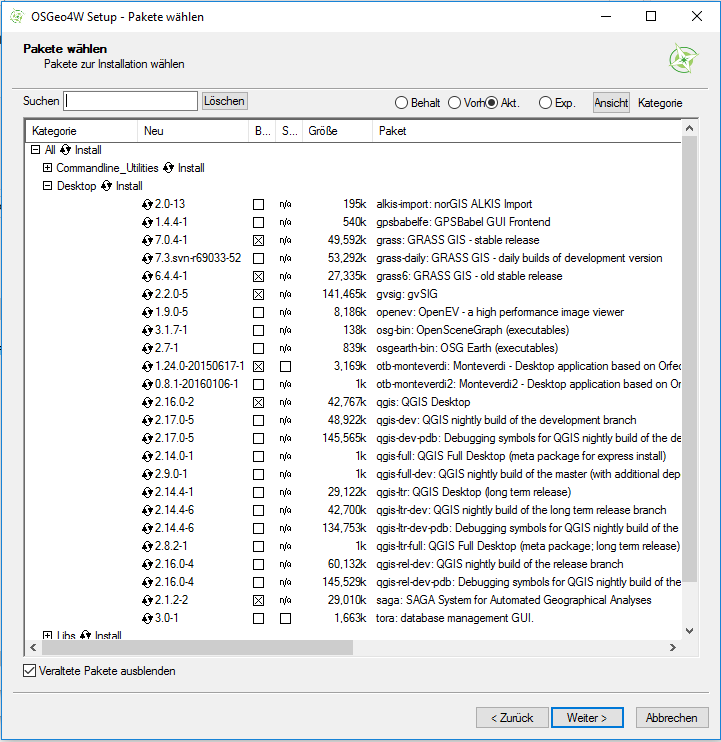
Task: Click the Paket column header
Action: click(527, 131)
